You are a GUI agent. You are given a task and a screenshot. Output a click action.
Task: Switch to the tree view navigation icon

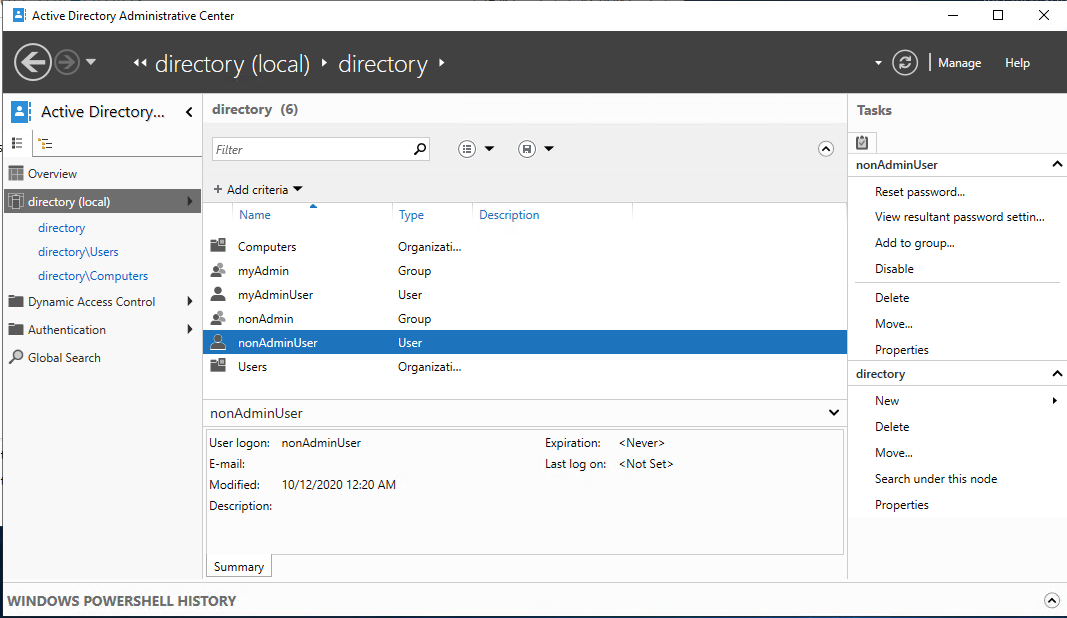[x=45, y=143]
